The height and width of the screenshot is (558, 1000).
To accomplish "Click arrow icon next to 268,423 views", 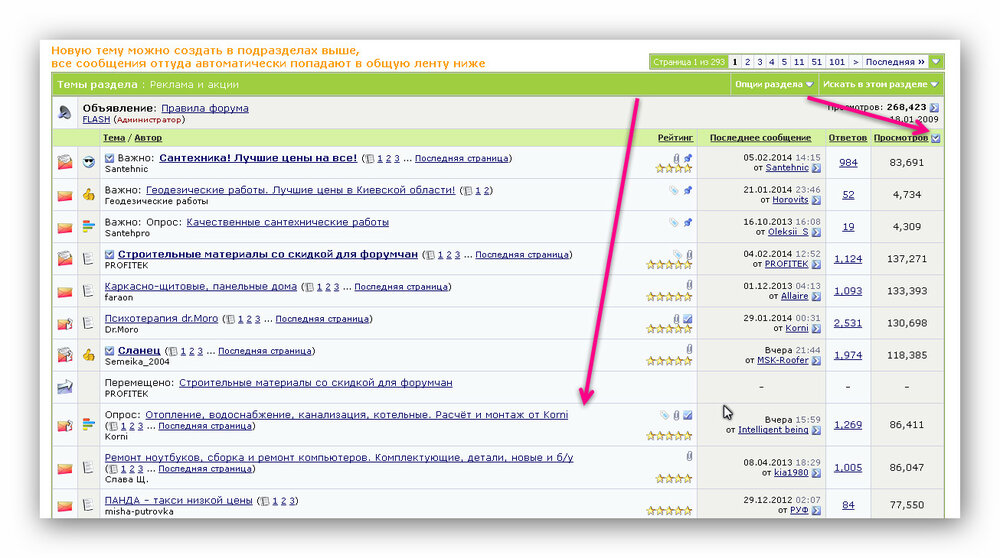I will [x=934, y=107].
